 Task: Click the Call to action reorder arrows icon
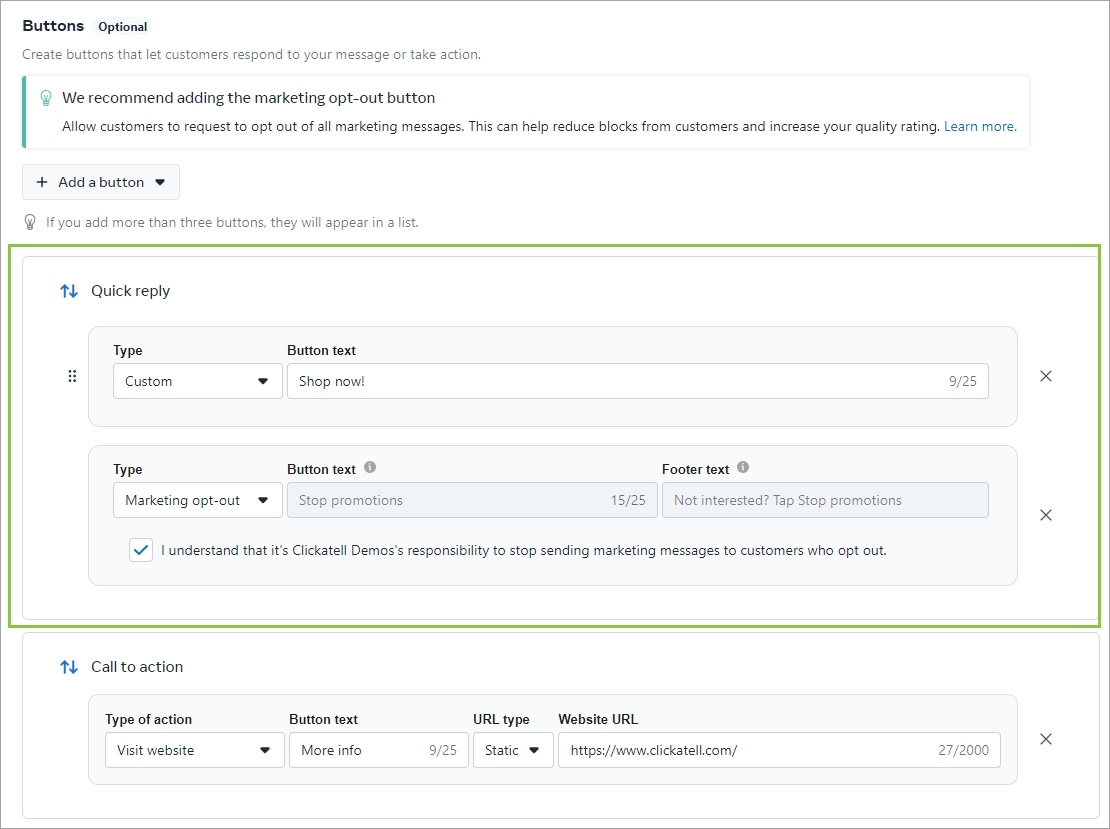(x=69, y=667)
